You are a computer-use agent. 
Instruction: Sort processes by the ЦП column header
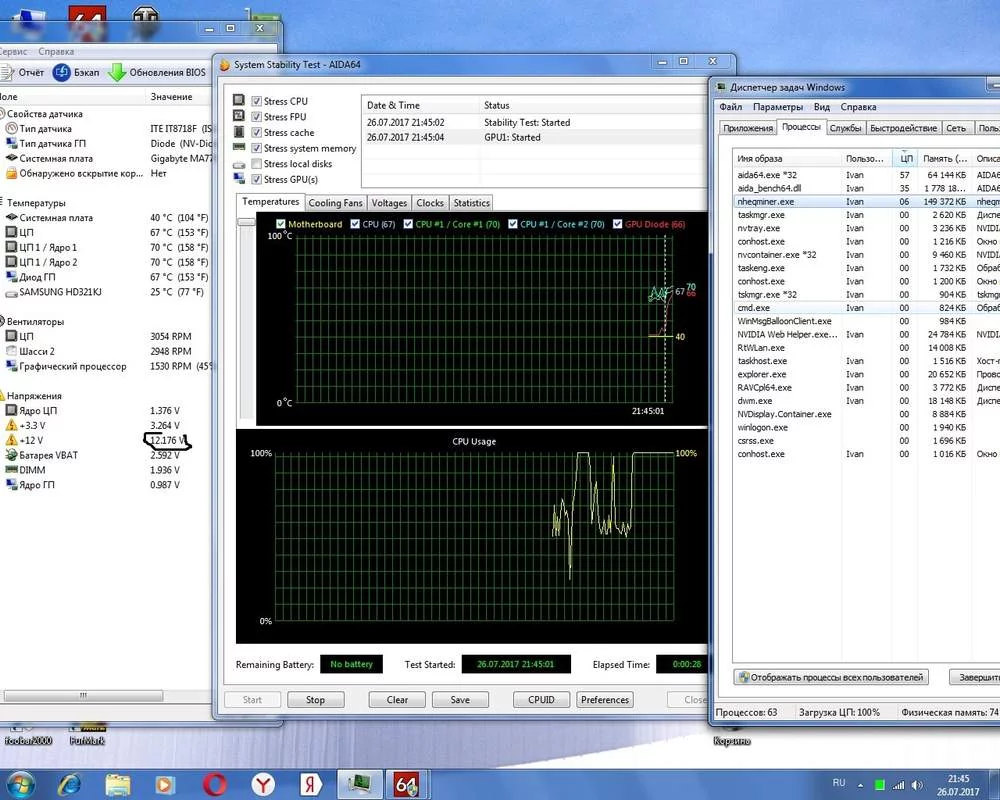click(906, 158)
